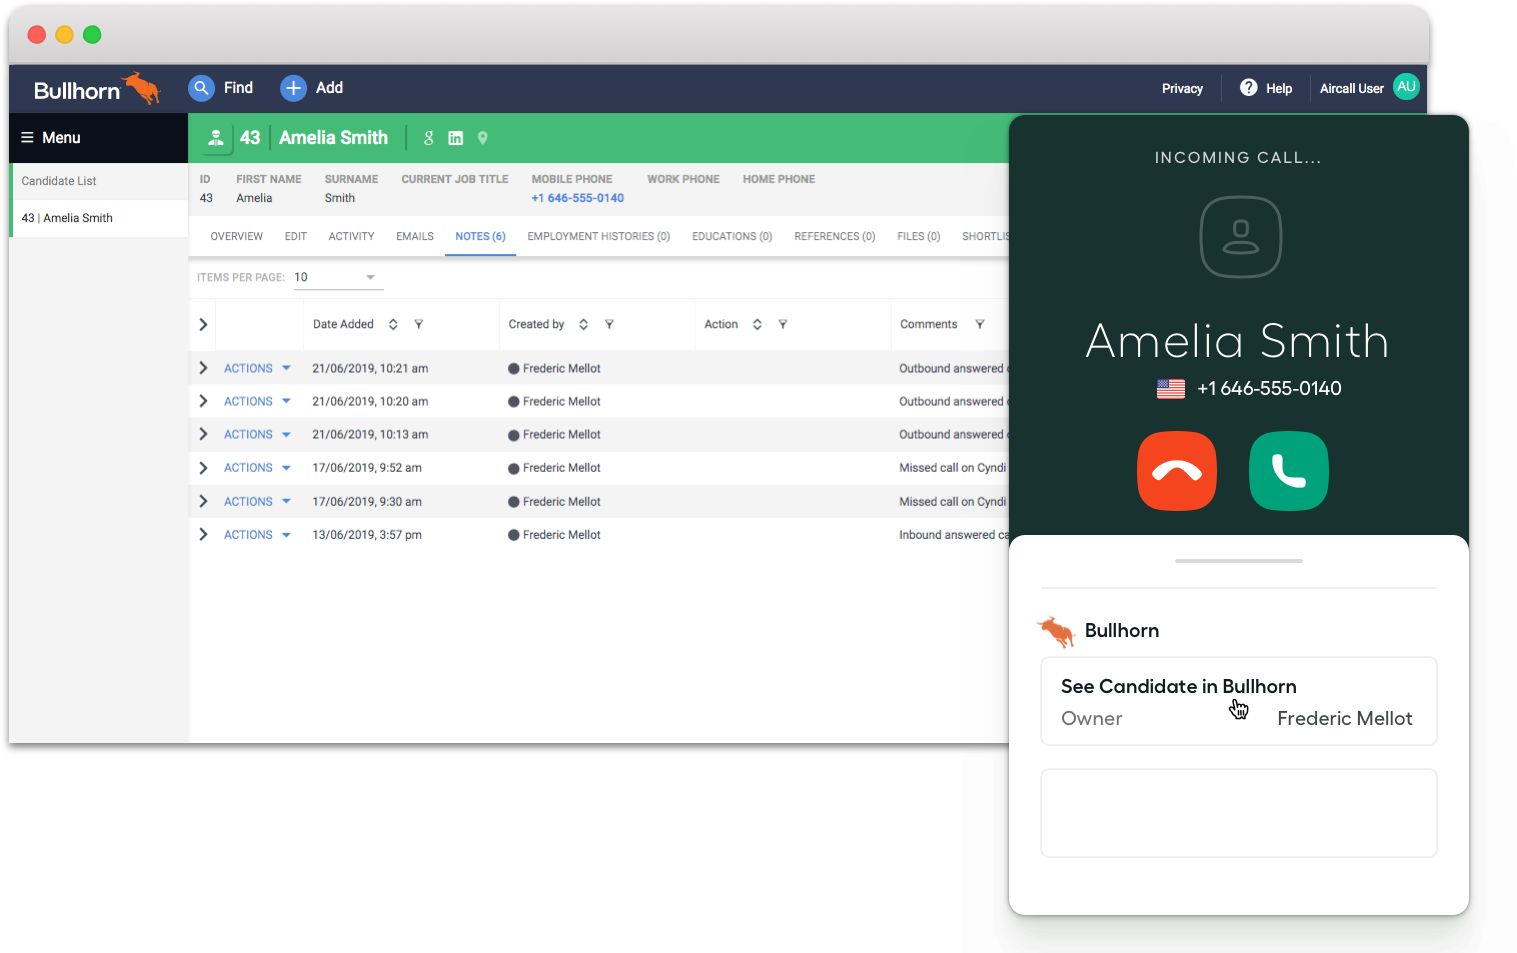Open the LinkedIn icon in candidate header
1517x953 pixels.
455,138
